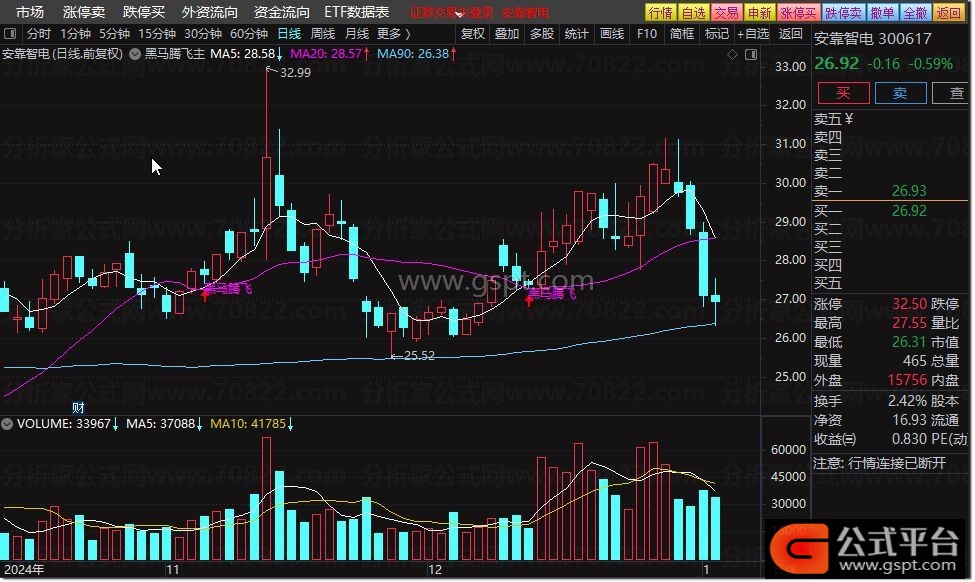Switch to the 60分钟 period
Image resolution: width=975 pixels, height=582 pixels.
click(249, 34)
